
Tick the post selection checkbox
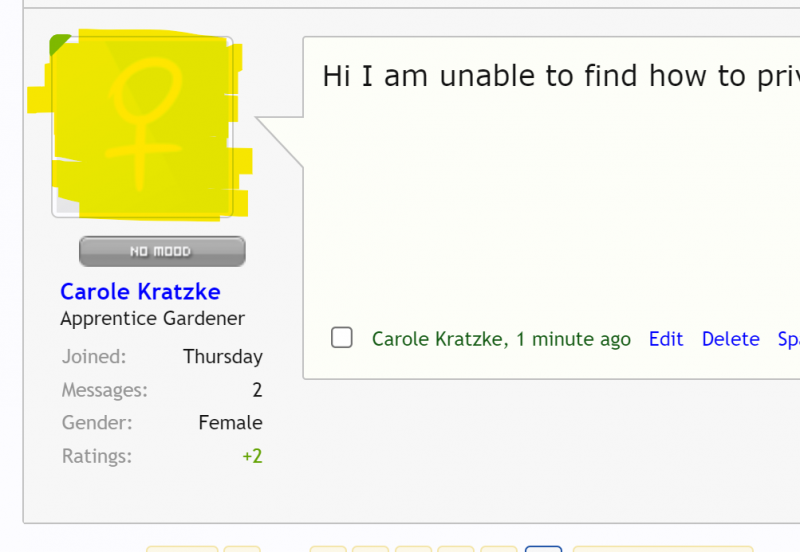tap(342, 338)
